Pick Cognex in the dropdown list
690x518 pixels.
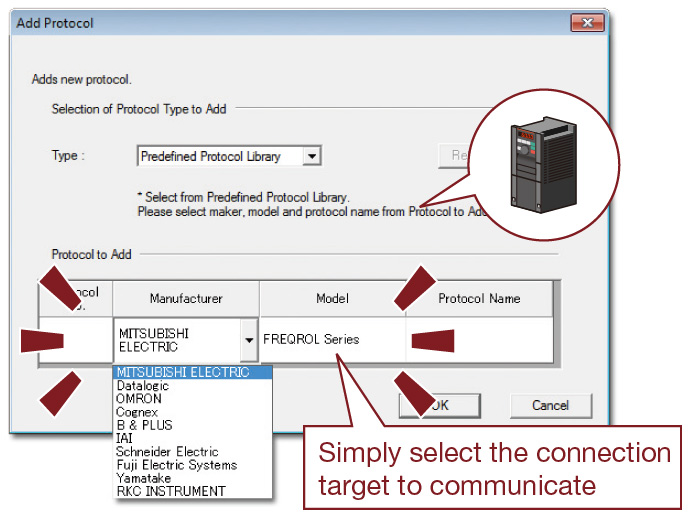coord(137,412)
